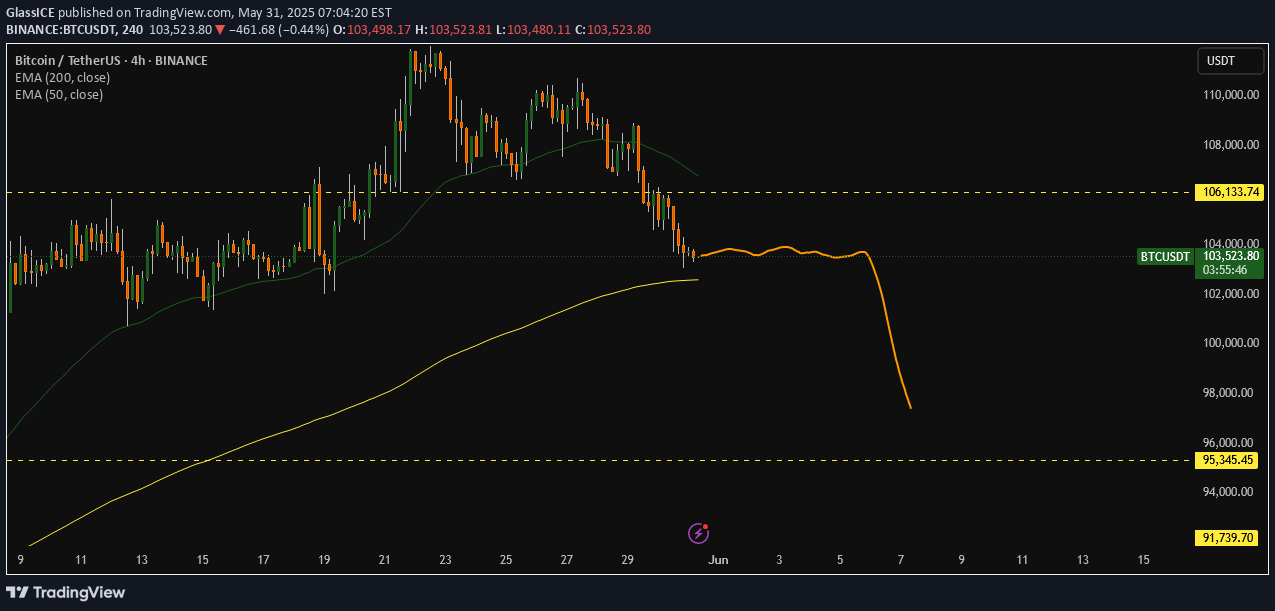The height and width of the screenshot is (611, 1275).
Task: Select the EMA (50, close) indicator legend
Action: tap(58, 94)
